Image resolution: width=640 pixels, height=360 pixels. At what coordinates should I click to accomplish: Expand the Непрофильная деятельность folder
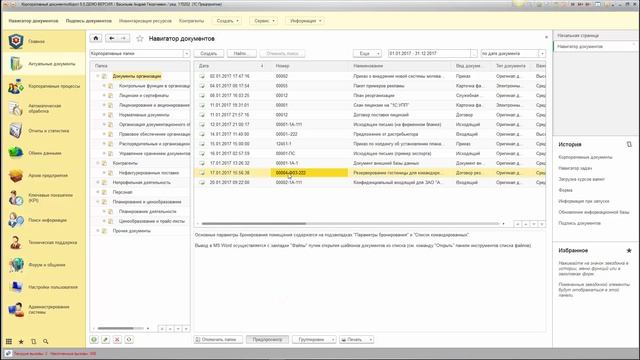98,182
